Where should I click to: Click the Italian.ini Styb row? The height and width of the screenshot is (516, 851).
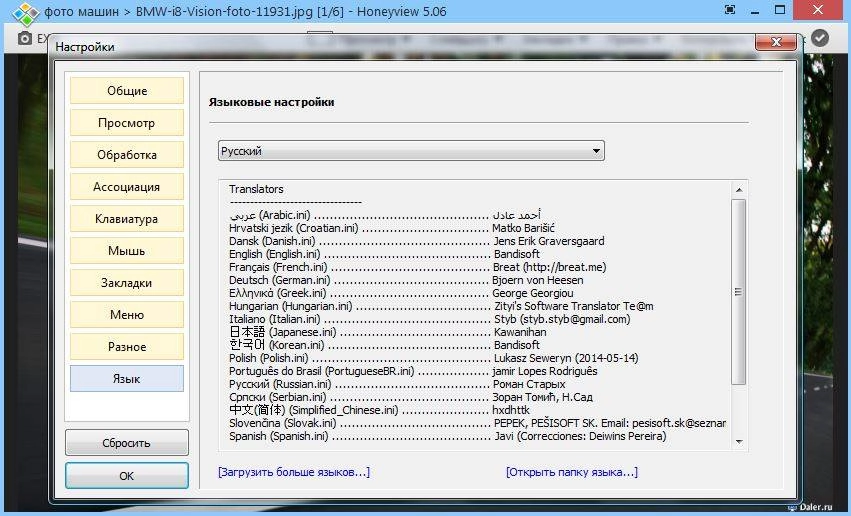click(x=429, y=319)
